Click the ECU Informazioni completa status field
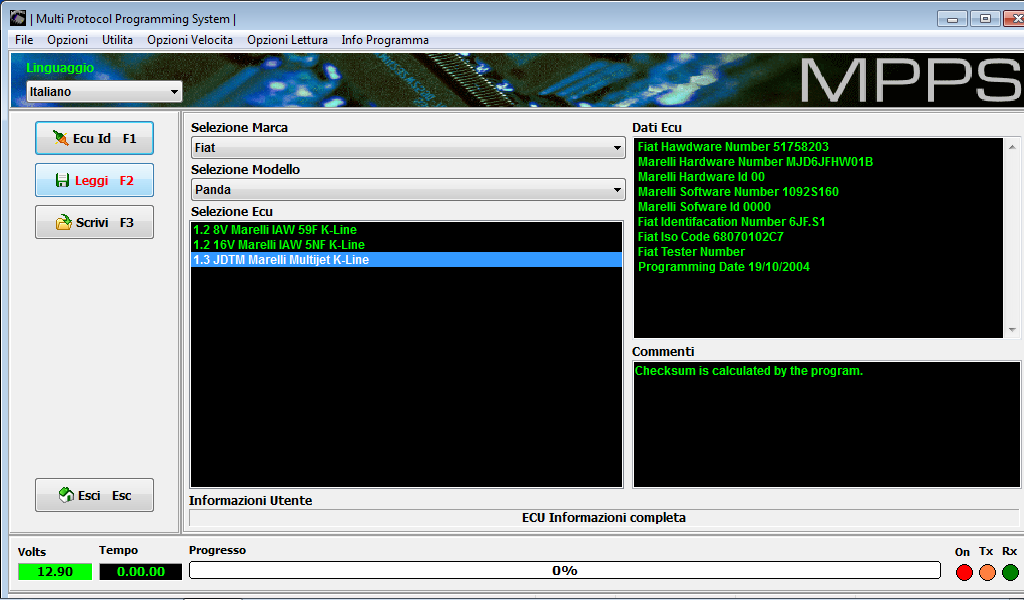 pyautogui.click(x=604, y=518)
